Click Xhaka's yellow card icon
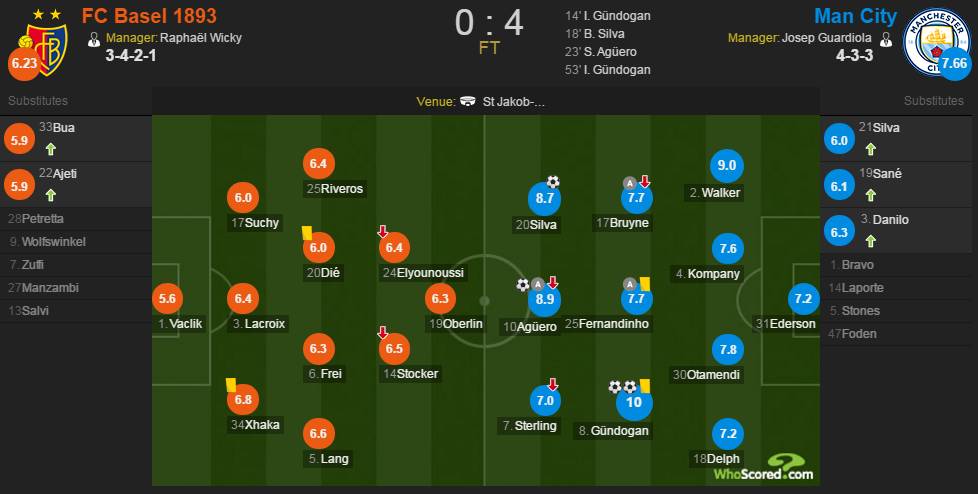Image resolution: width=978 pixels, height=494 pixels. pos(230,382)
